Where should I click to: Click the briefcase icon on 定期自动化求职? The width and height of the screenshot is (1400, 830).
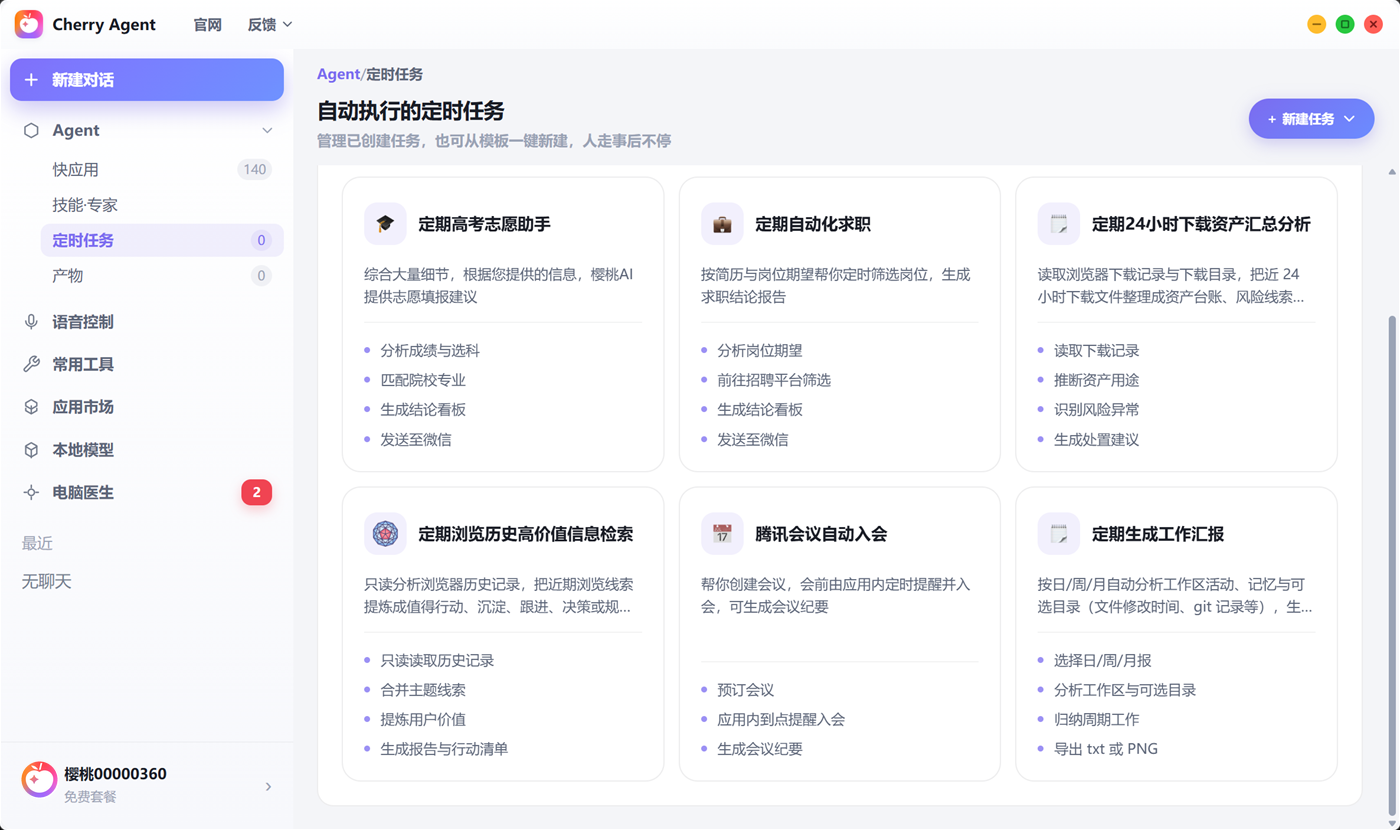click(722, 224)
